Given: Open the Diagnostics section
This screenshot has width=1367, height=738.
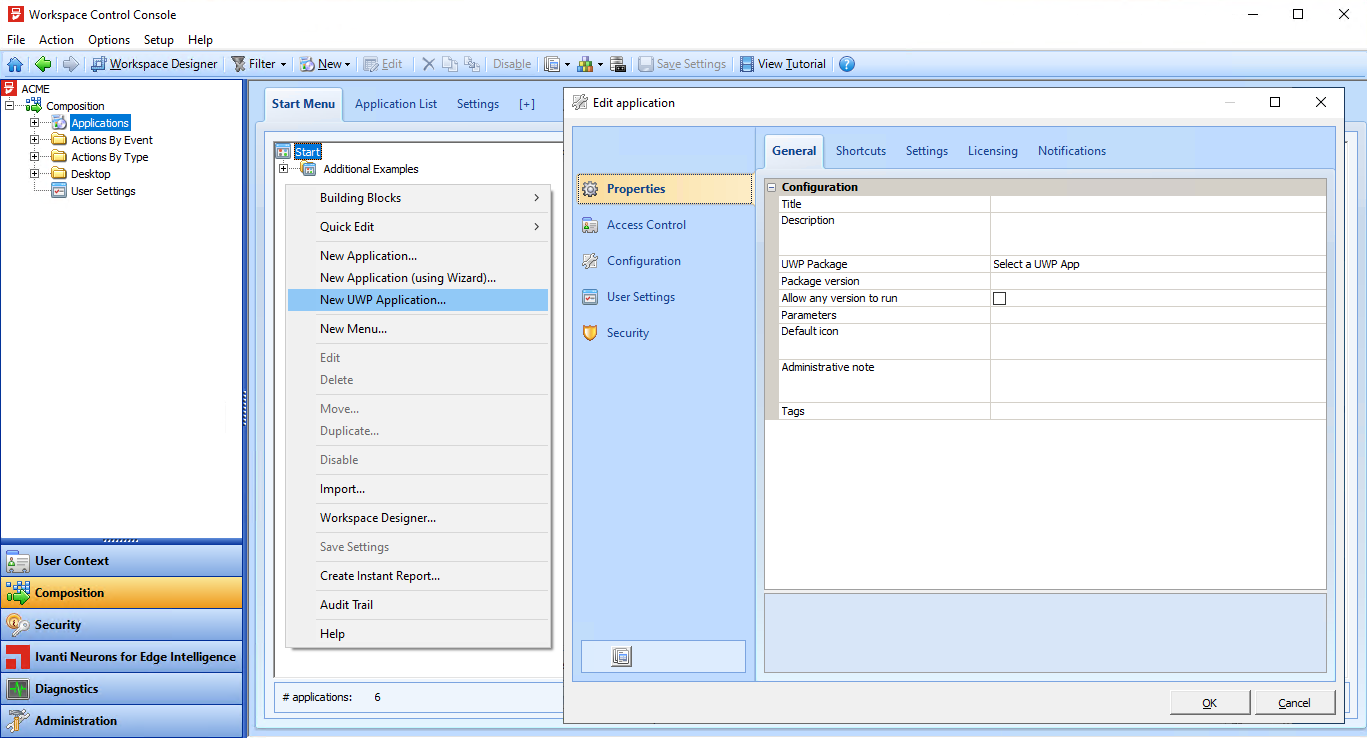Looking at the screenshot, I should pos(121,689).
